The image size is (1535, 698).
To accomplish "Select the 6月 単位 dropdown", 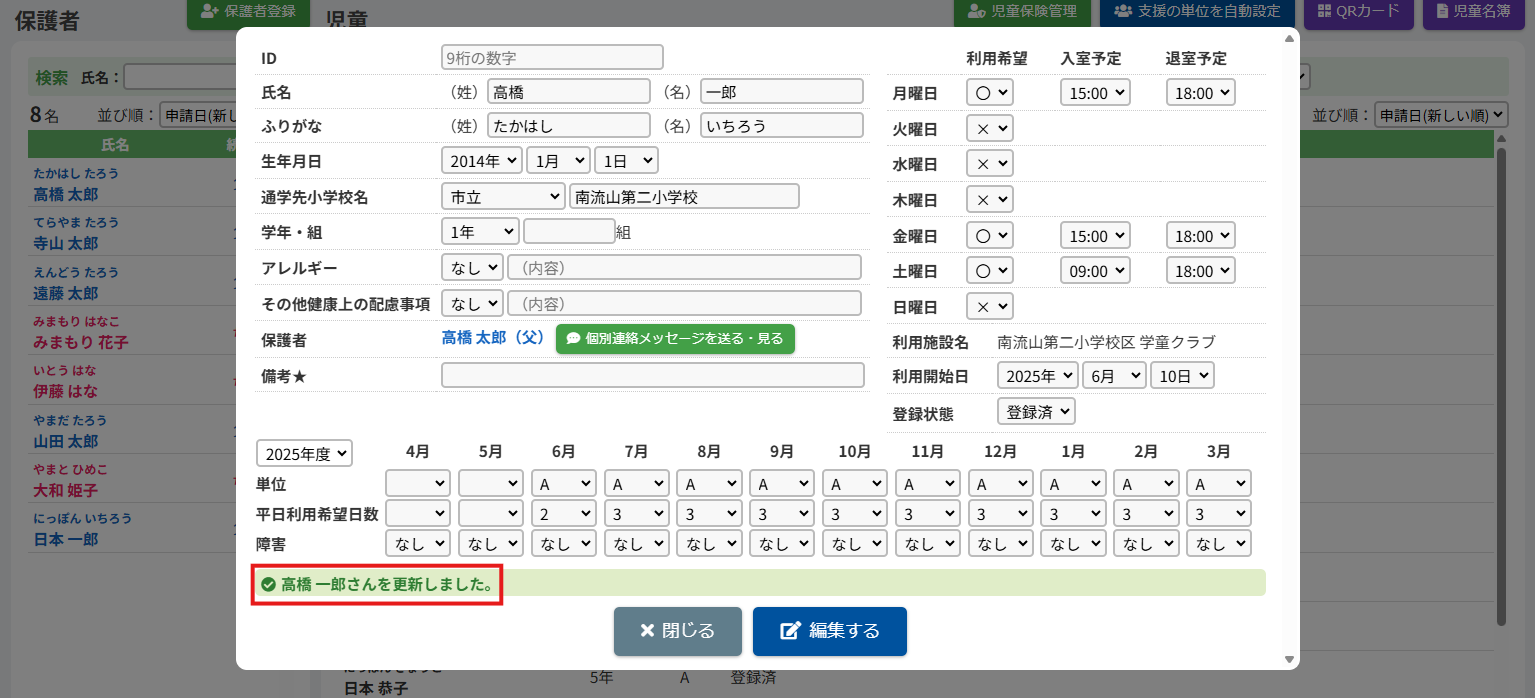I will point(563,484).
